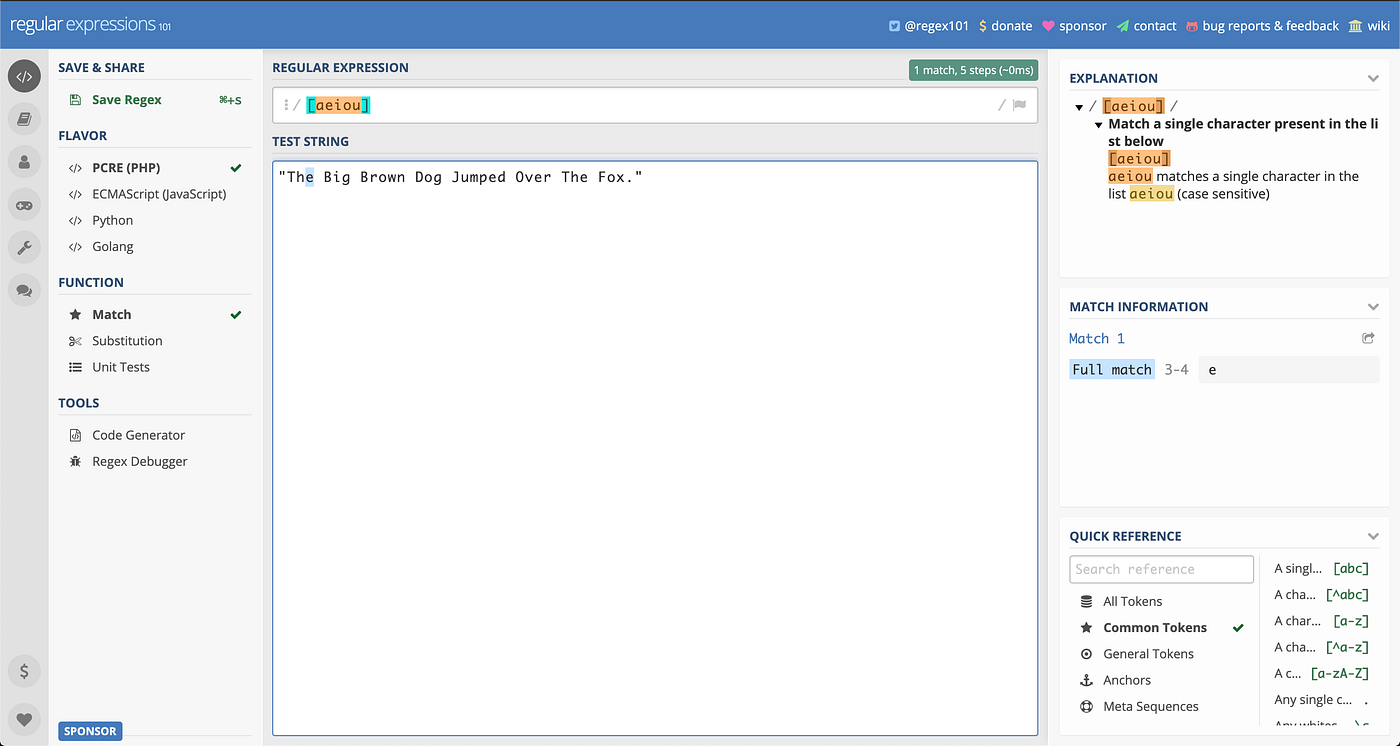
Task: Collapse the 'Match a single character' tree node
Action: pos(1098,125)
